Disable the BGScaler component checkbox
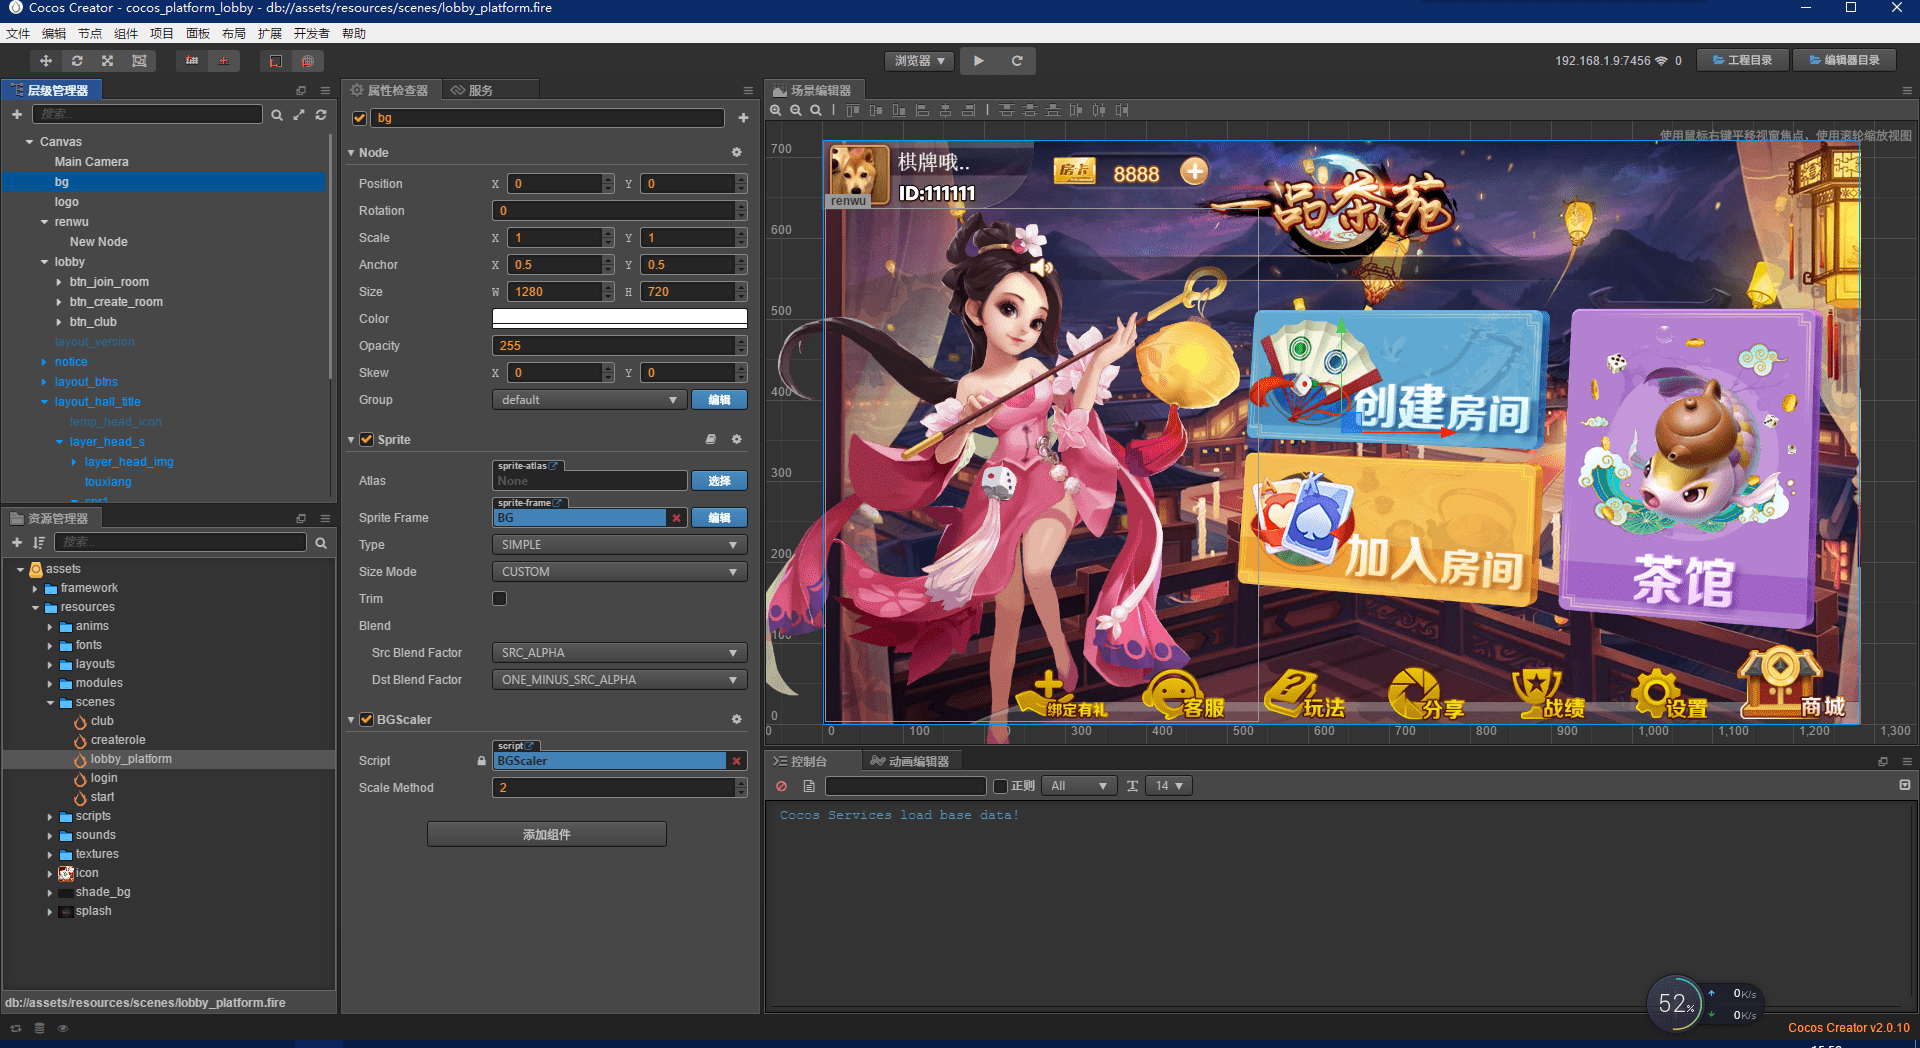 pos(366,719)
